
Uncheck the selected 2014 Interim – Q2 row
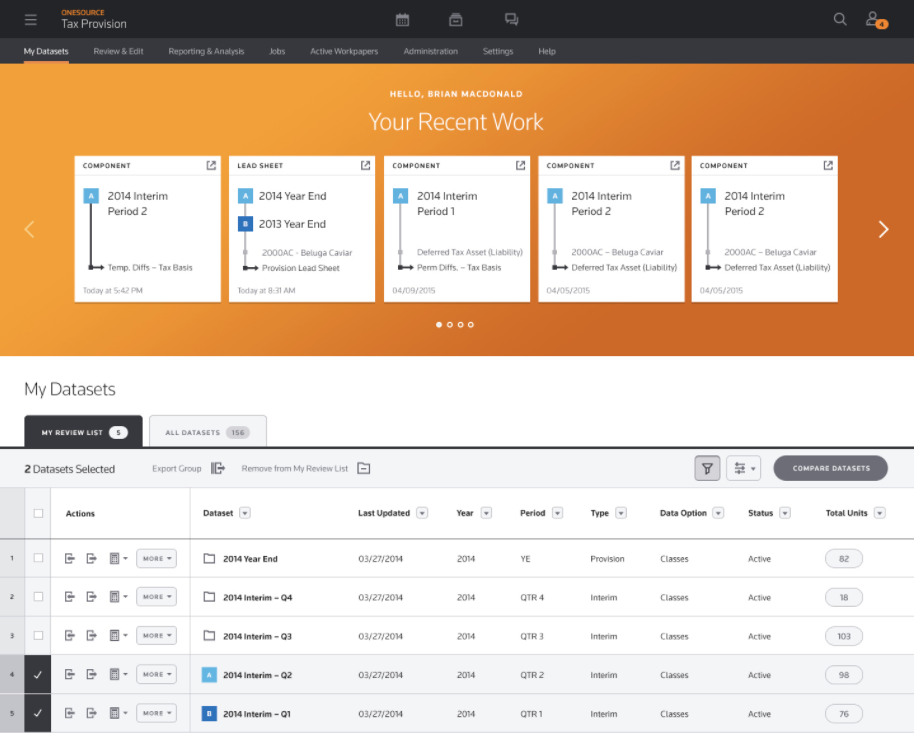click(38, 674)
